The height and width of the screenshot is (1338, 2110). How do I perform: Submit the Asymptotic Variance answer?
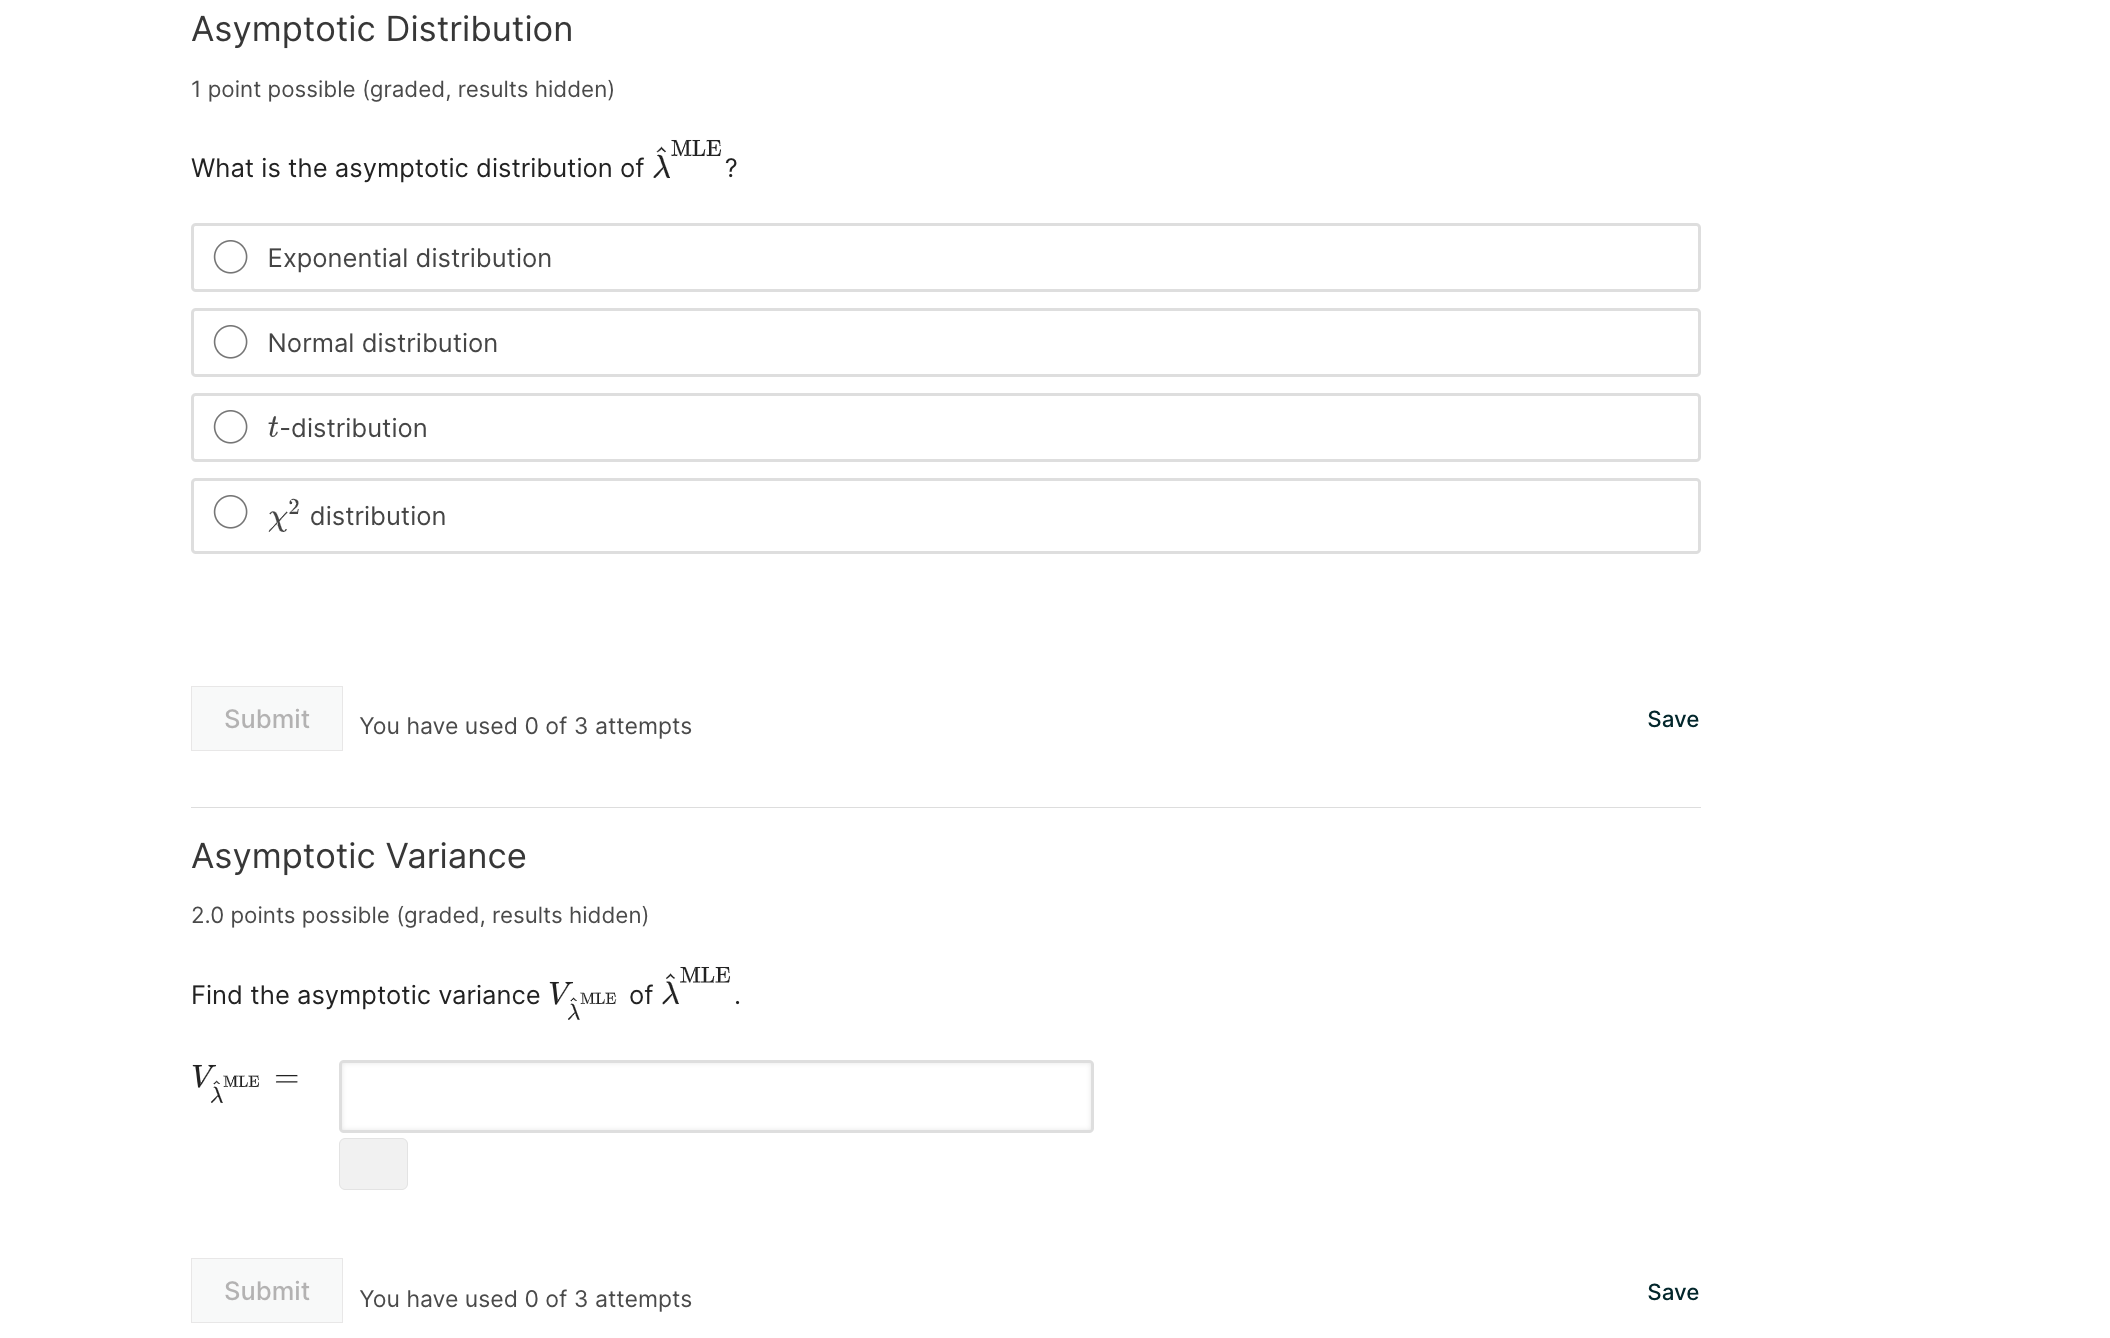coord(266,1290)
